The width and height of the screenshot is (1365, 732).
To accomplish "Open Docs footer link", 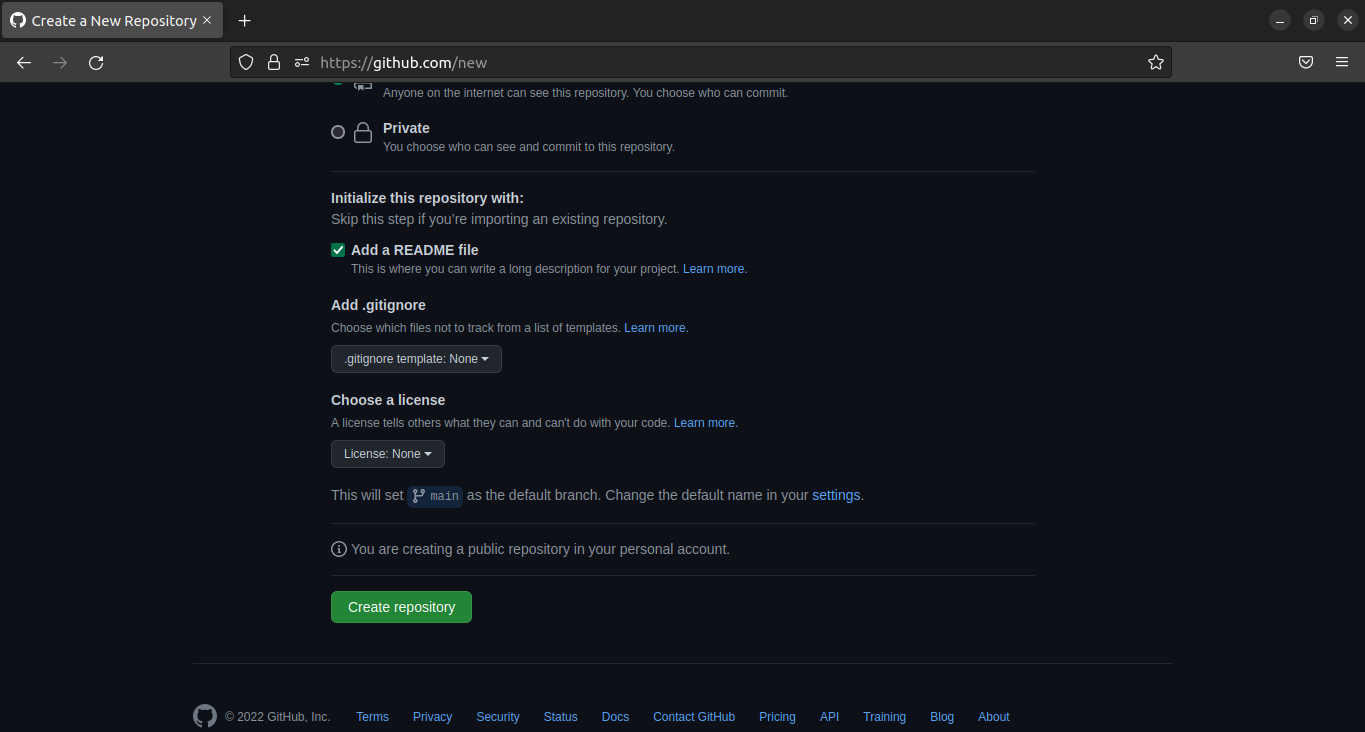I will (615, 717).
